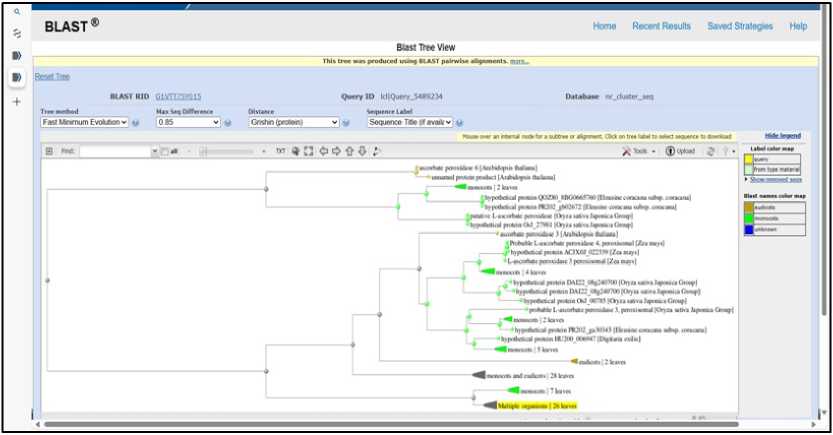The image size is (833, 435).
Task: Click the pan right arrow icon
Action: pyautogui.click(x=336, y=151)
